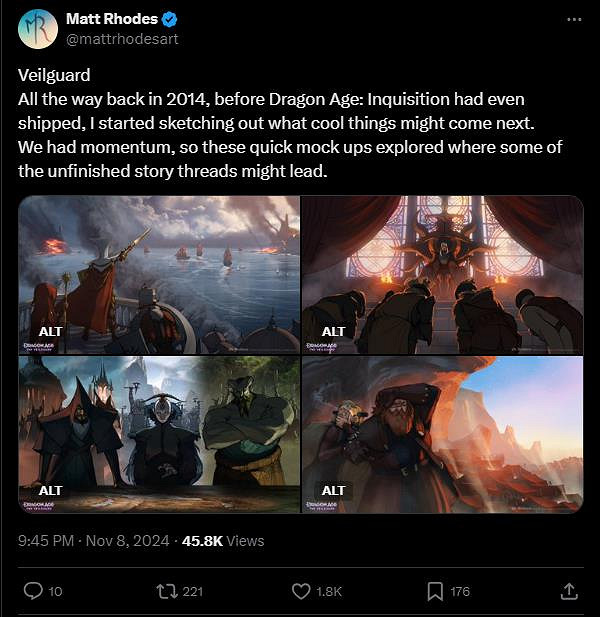Visit the @mattrhodesart handle
Image resolution: width=600 pixels, height=617 pixels.
pyautogui.click(x=122, y=38)
